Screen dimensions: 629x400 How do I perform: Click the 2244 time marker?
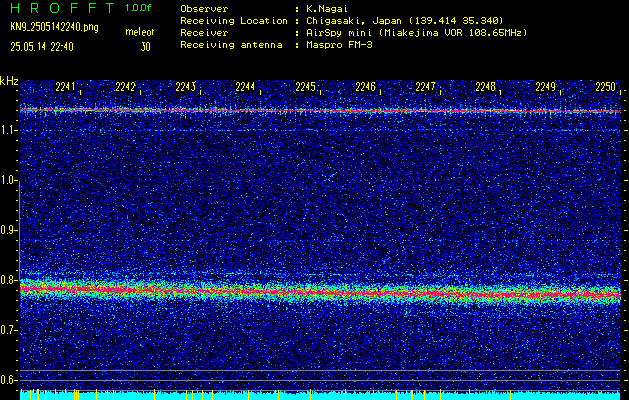(245, 87)
